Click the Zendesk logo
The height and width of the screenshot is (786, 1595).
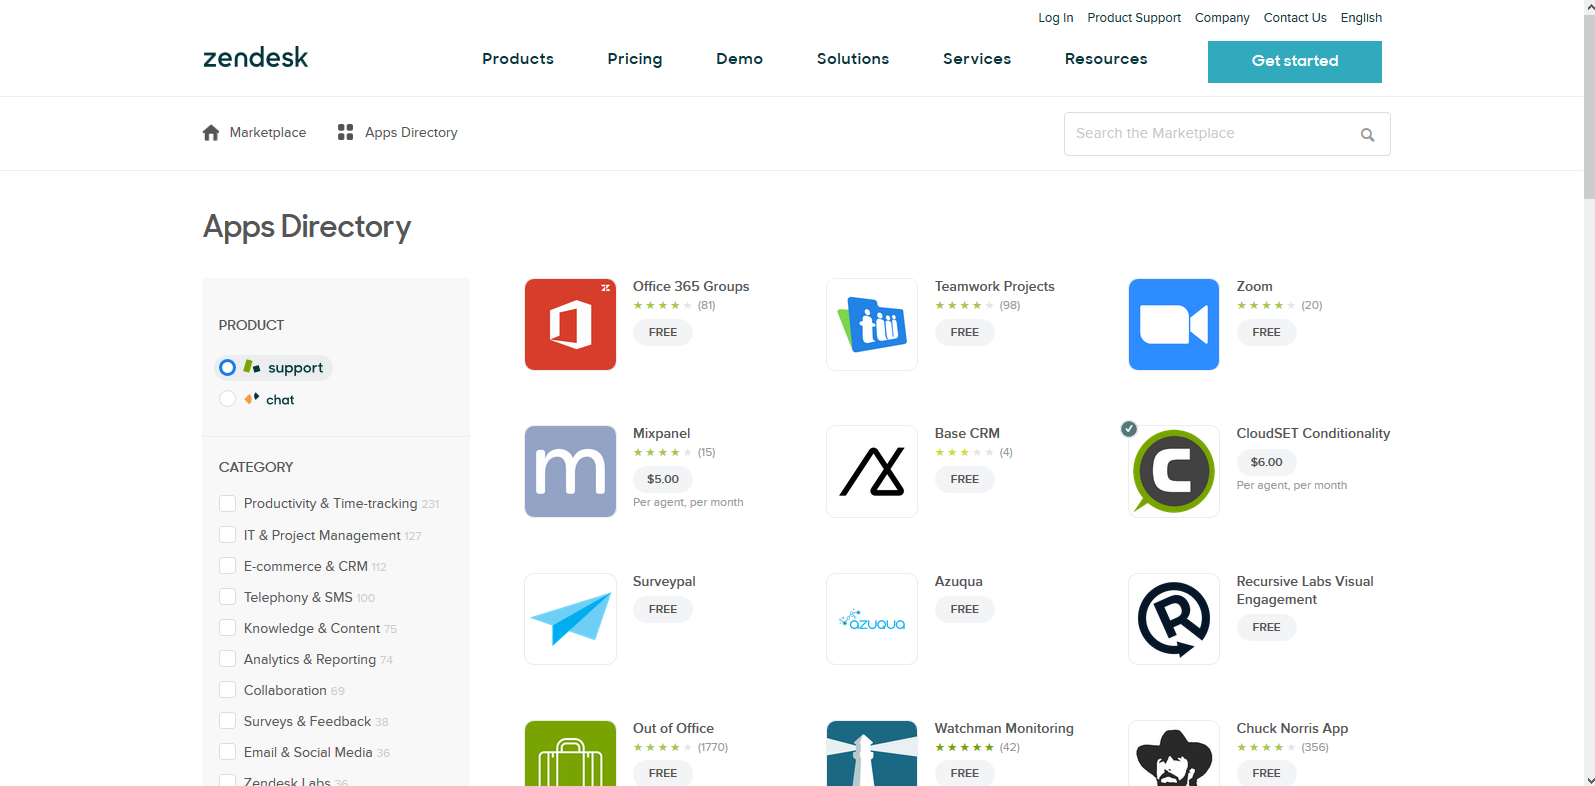255,58
